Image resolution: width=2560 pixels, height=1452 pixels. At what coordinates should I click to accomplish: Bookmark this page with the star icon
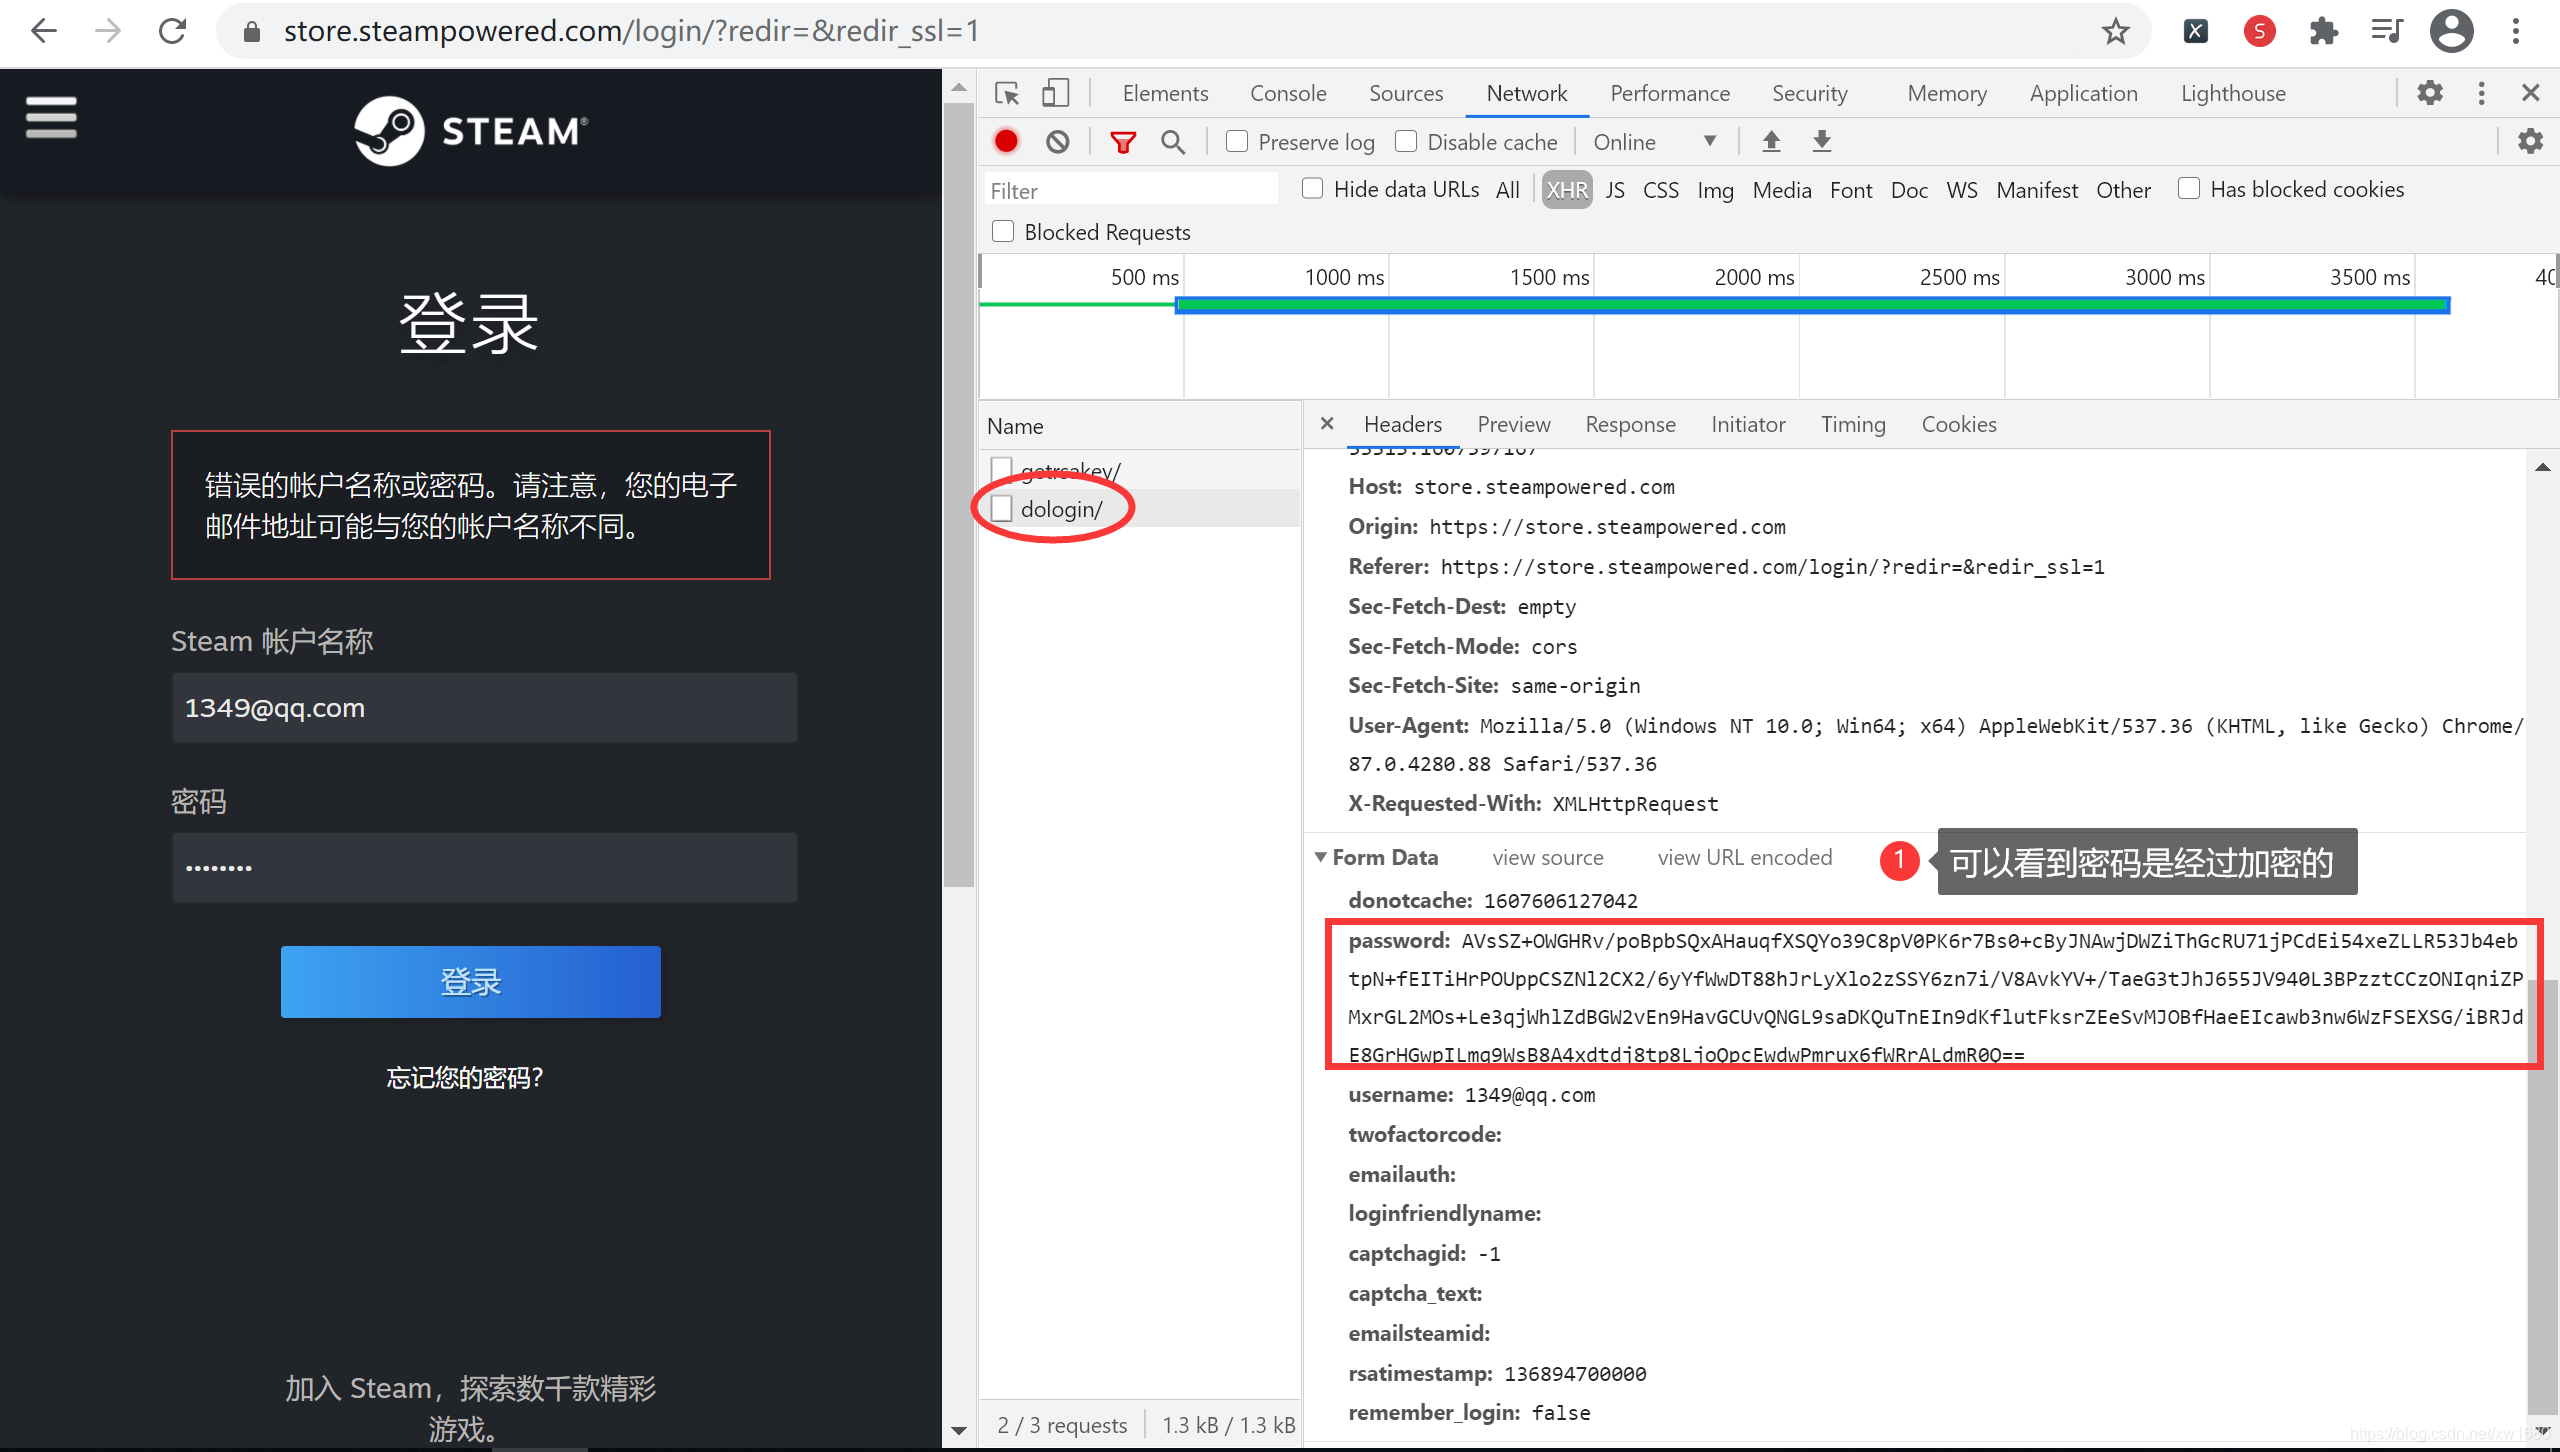point(2115,31)
